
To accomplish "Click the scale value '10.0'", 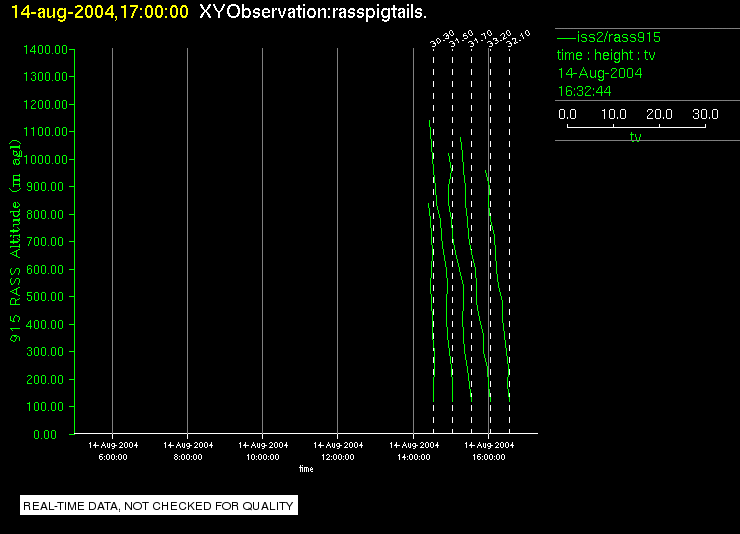I will tap(614, 114).
